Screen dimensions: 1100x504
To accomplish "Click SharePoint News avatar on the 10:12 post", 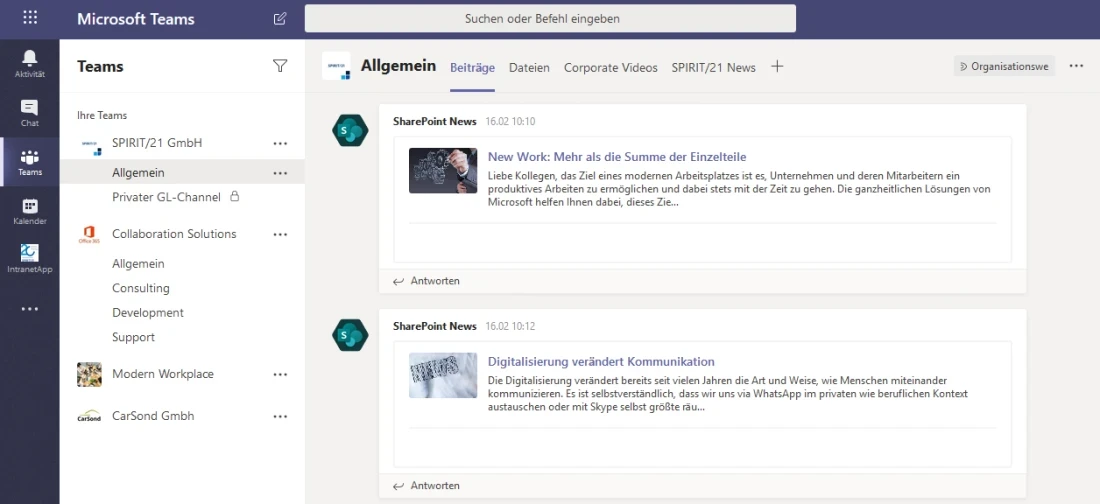I will click(x=350, y=335).
